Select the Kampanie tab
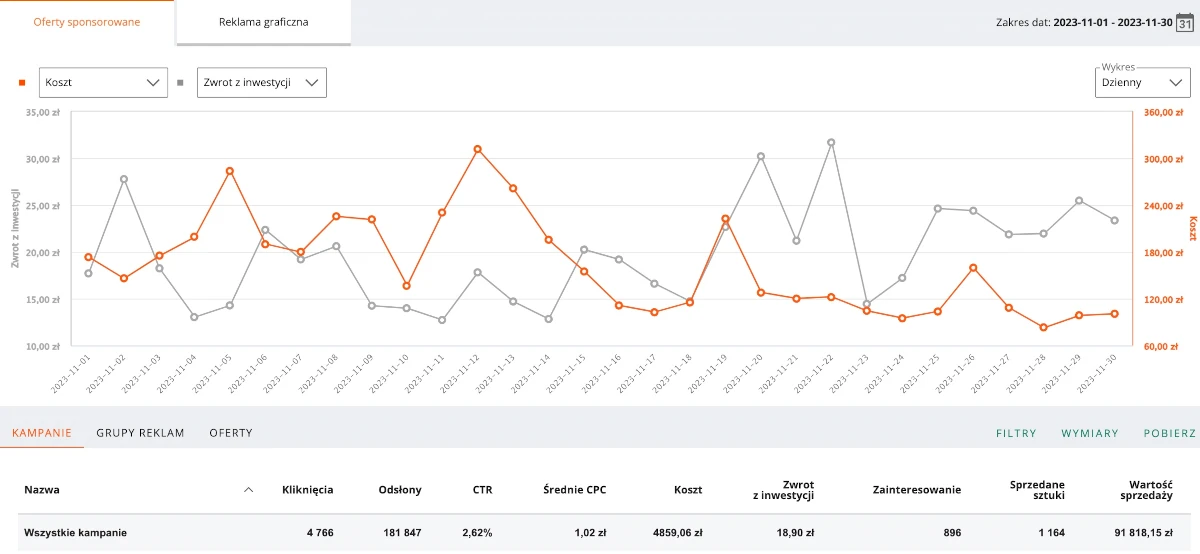Viewport: 1200px width, 554px height. 42,433
